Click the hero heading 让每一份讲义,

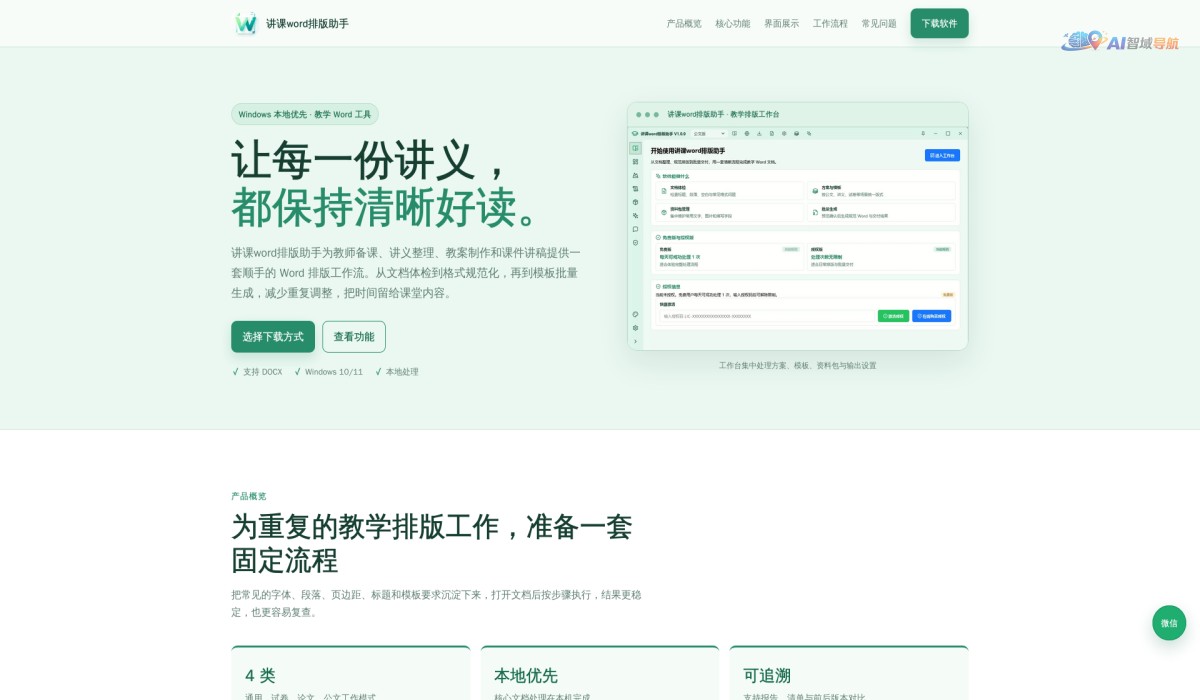[x=372, y=159]
